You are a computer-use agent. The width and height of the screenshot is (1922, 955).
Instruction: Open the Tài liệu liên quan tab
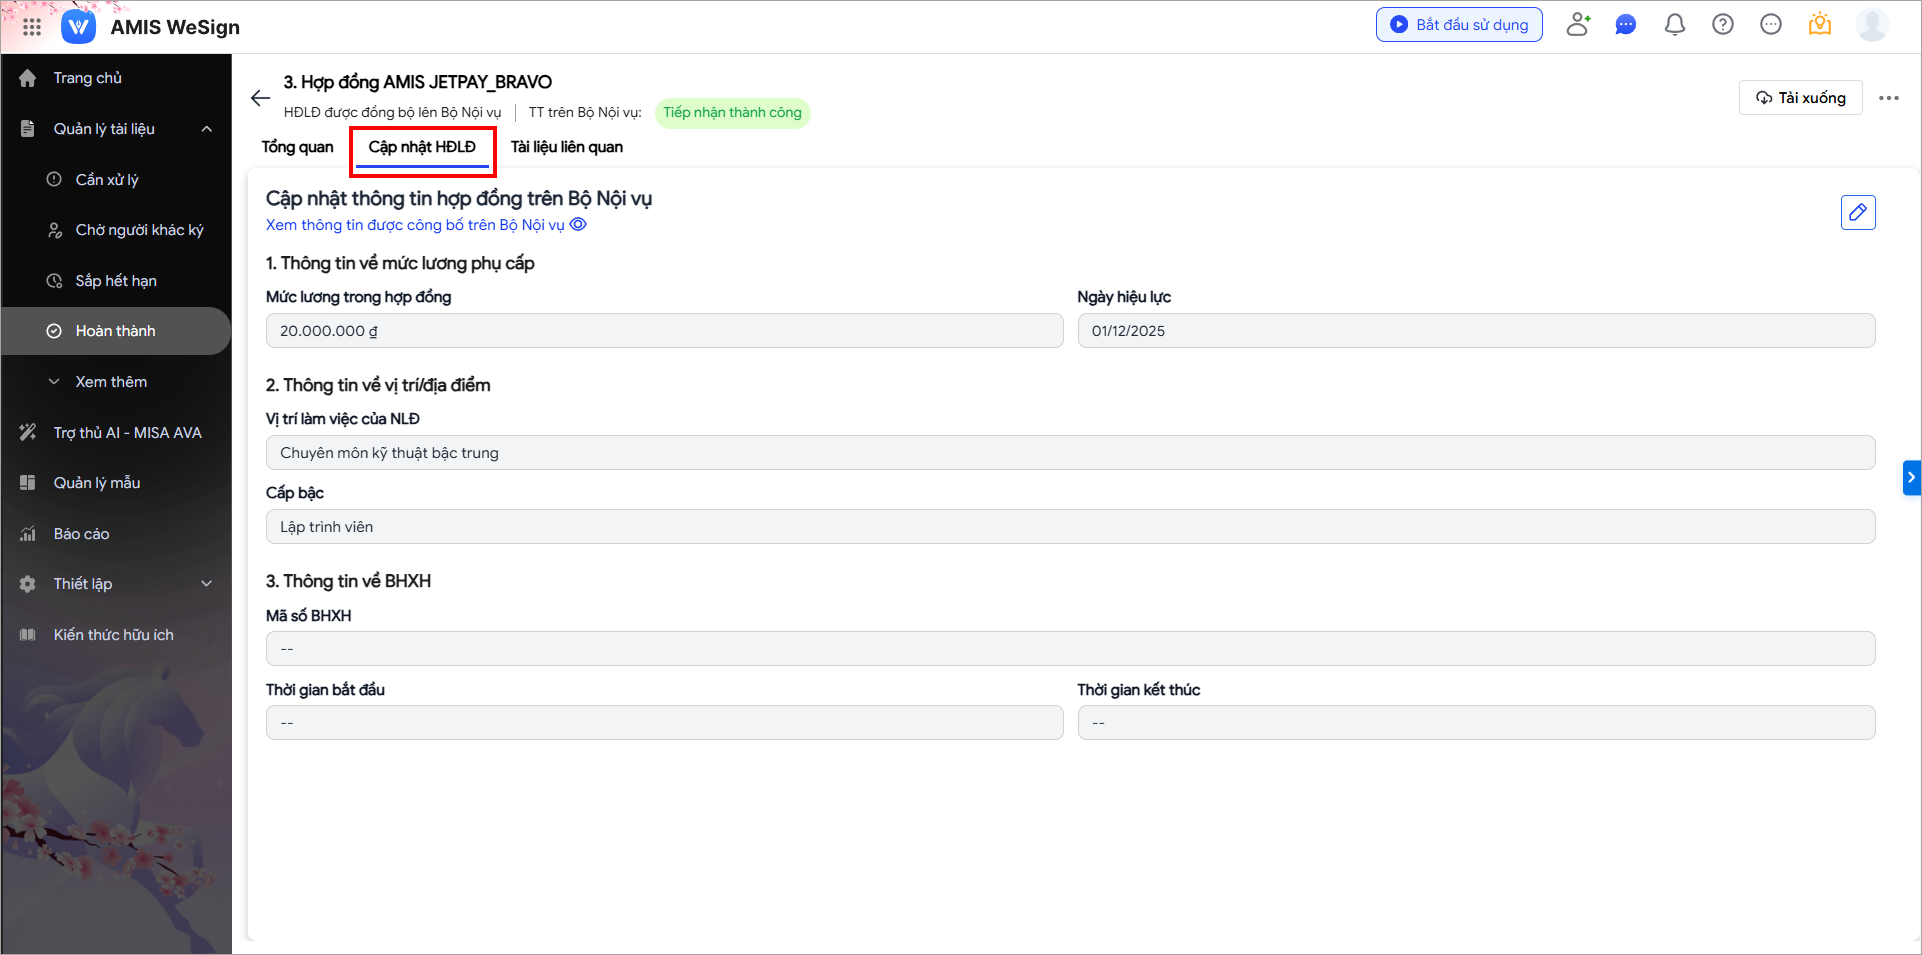pyautogui.click(x=566, y=147)
